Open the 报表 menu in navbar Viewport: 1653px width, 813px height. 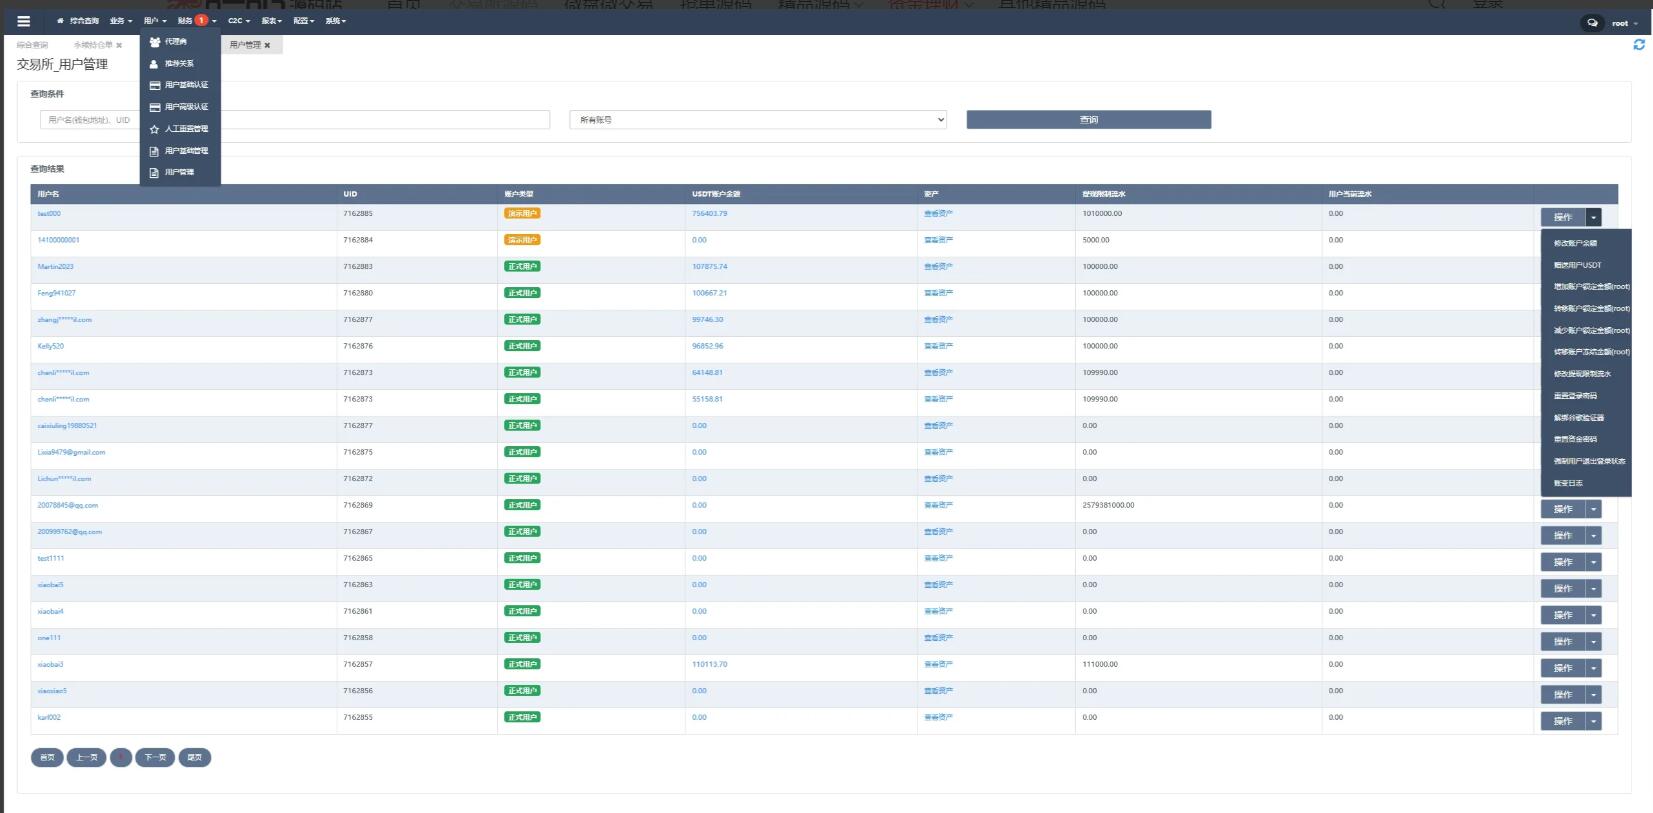click(x=271, y=21)
